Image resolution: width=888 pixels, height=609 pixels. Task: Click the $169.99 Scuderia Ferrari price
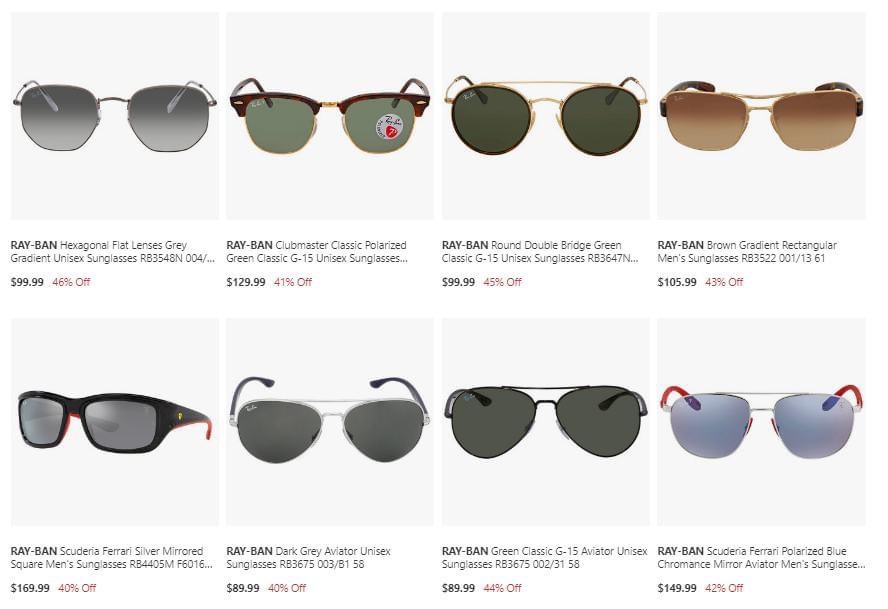tap(30, 588)
